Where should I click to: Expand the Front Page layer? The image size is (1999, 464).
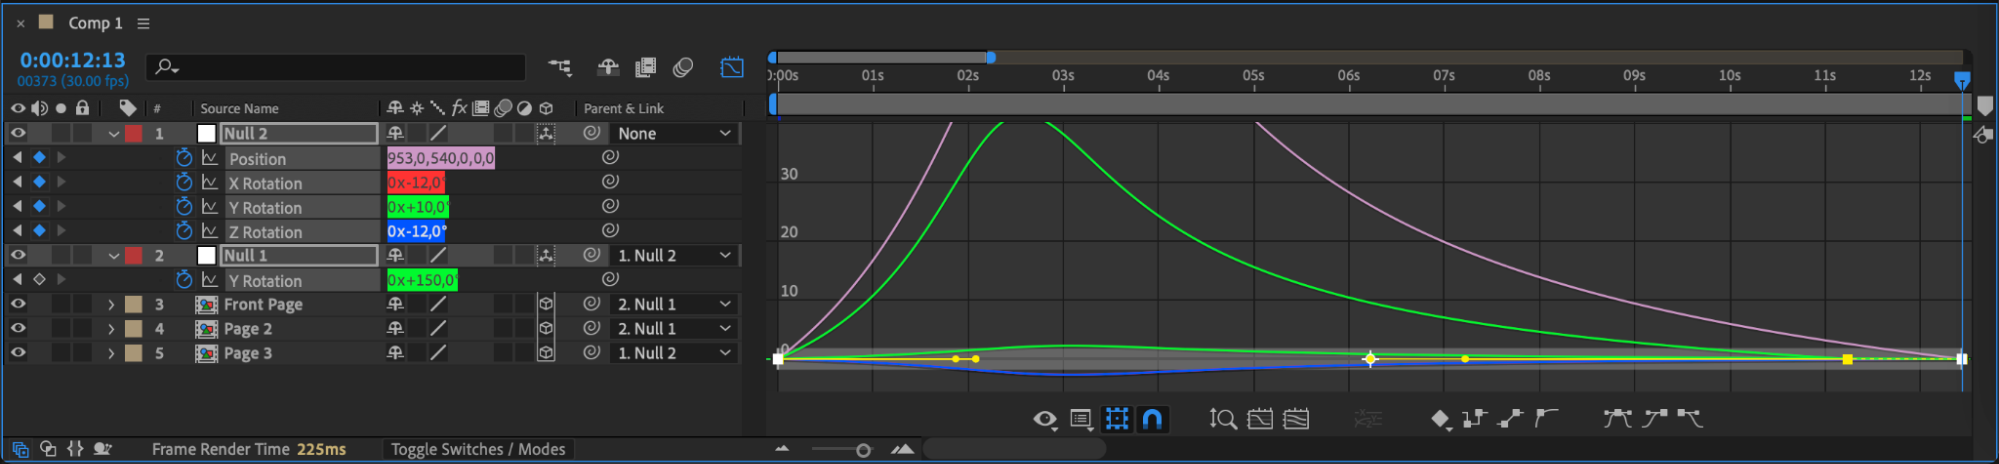(111, 304)
